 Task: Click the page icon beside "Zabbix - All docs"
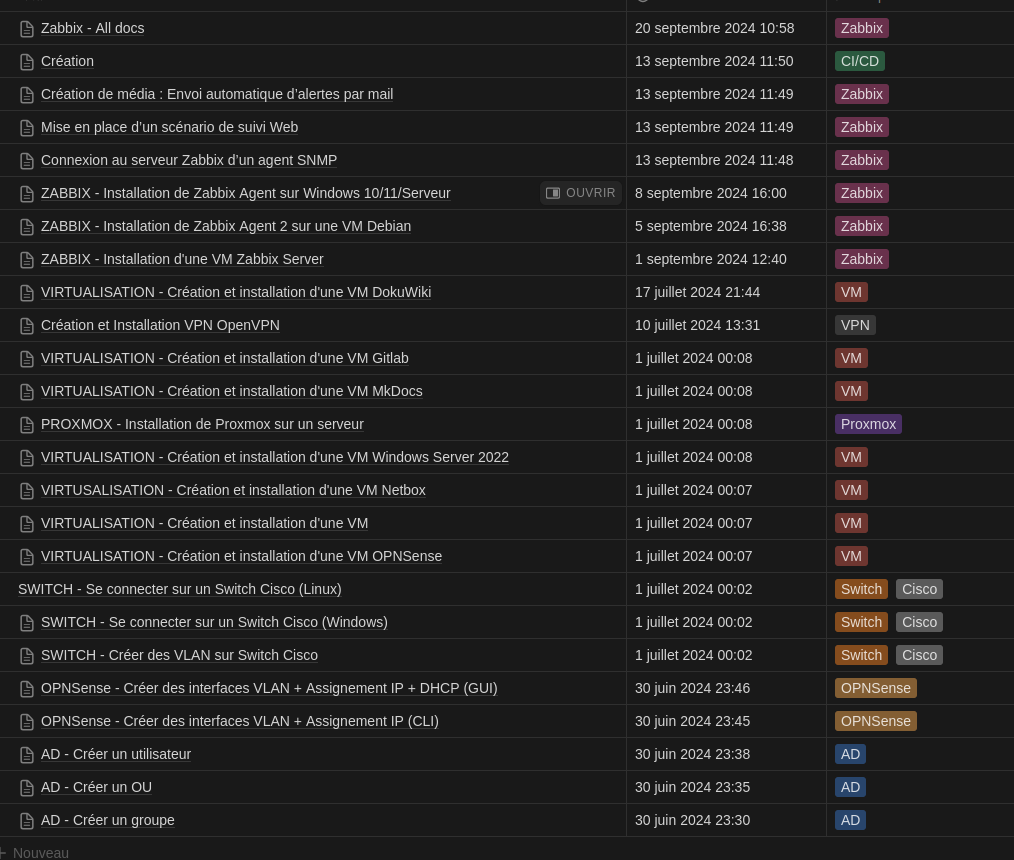[27, 29]
